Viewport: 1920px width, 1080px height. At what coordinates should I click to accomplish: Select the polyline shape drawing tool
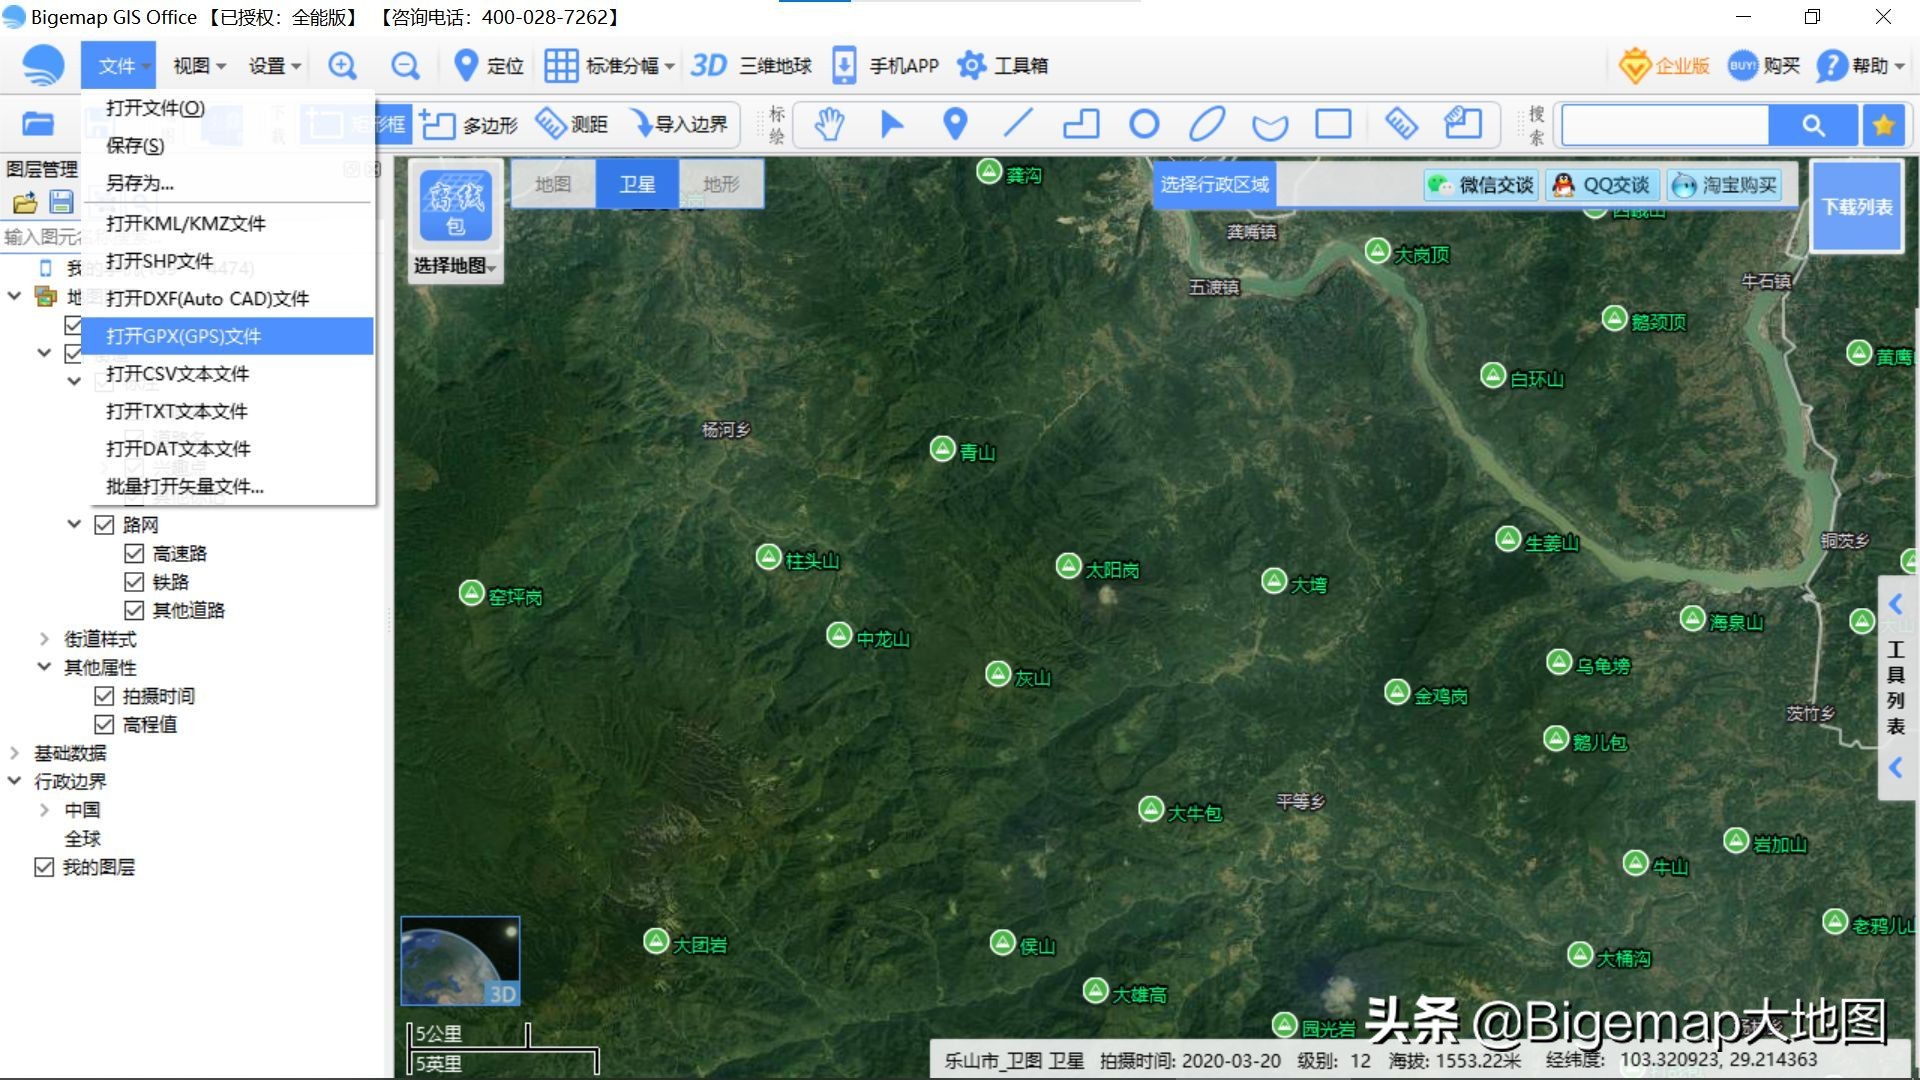click(1081, 124)
